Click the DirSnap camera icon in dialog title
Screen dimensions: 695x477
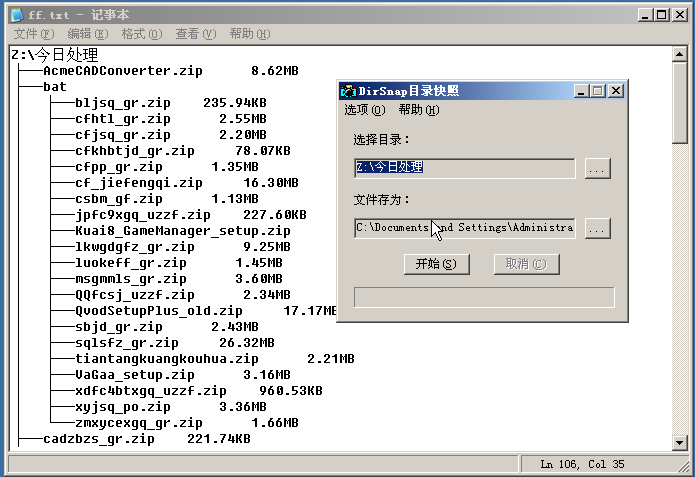348,91
